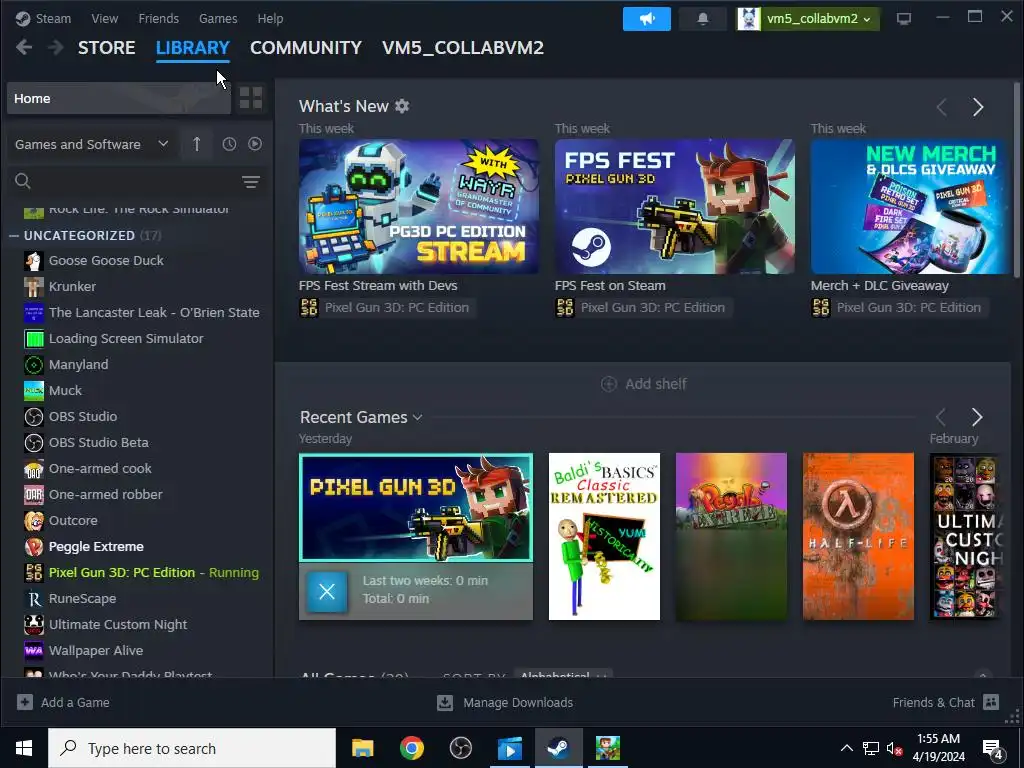Click the Manage Downloads icon
1024x768 pixels.
(445, 702)
